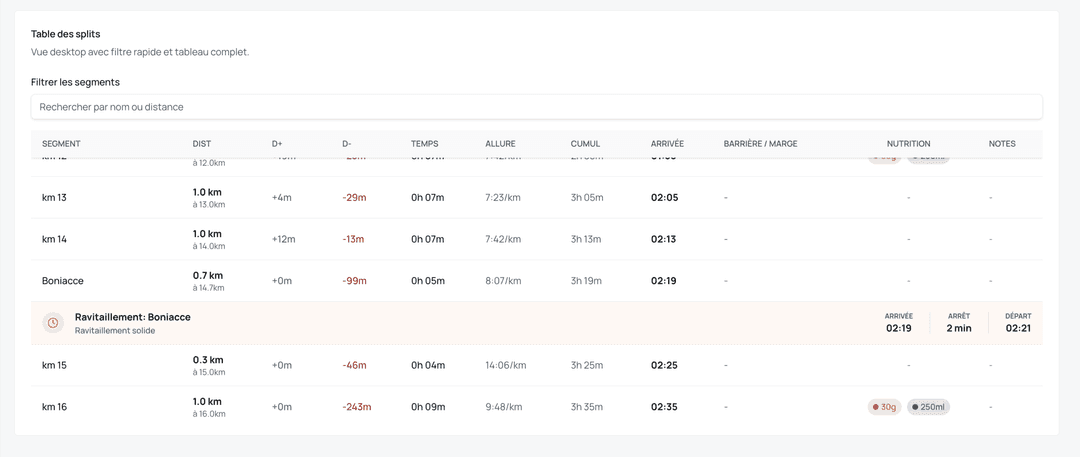The width and height of the screenshot is (1080, 457).
Task: Focus the segment search field
Action: point(536,106)
